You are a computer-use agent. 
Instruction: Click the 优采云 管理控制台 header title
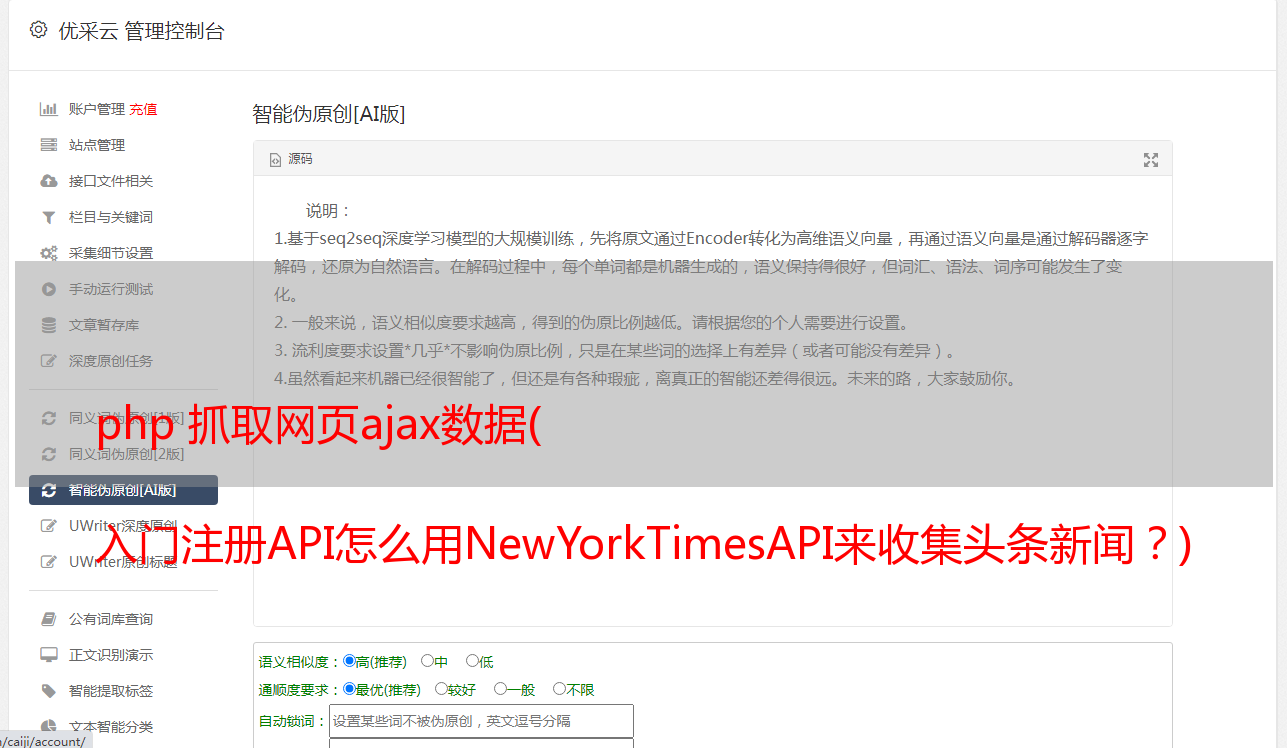click(x=141, y=31)
